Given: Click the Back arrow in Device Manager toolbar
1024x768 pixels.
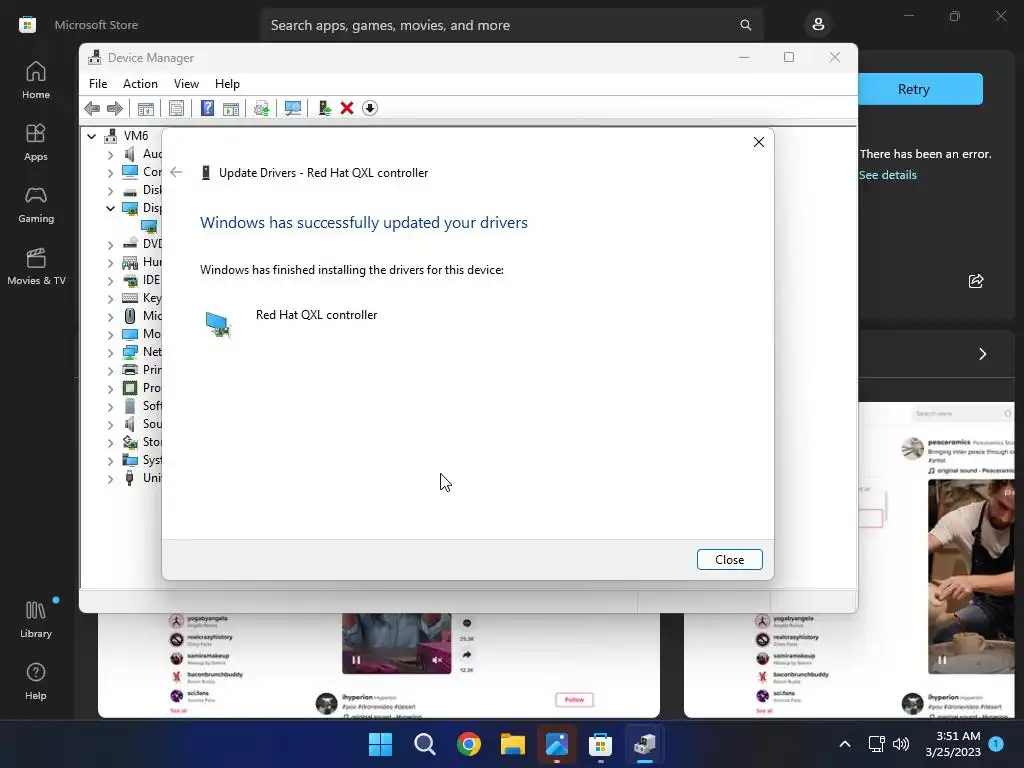Looking at the screenshot, I should [92, 108].
